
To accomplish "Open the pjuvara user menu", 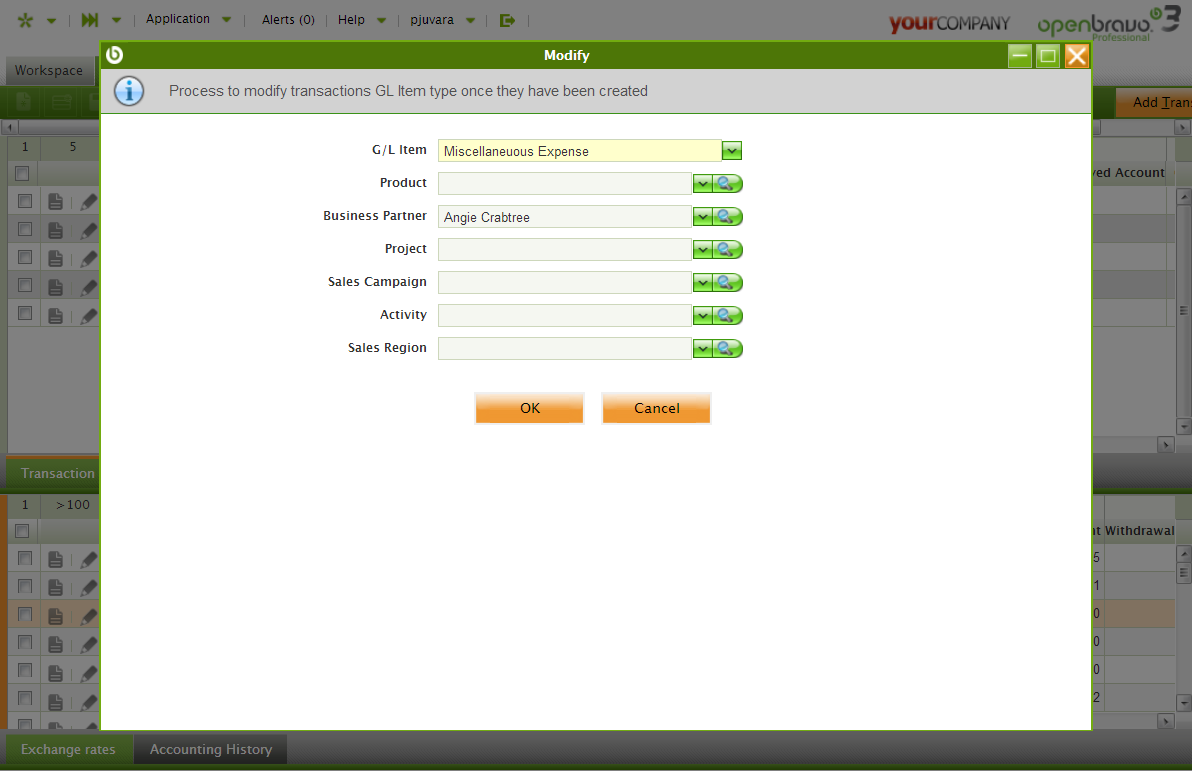I will [442, 20].
